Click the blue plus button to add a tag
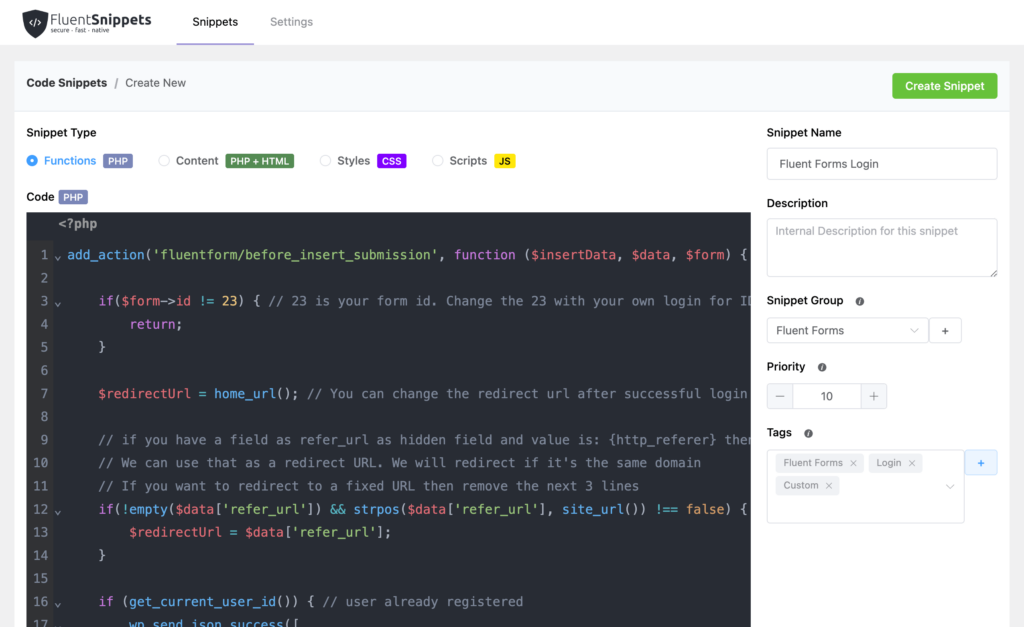Viewport: 1024px width, 627px height. 981,462
